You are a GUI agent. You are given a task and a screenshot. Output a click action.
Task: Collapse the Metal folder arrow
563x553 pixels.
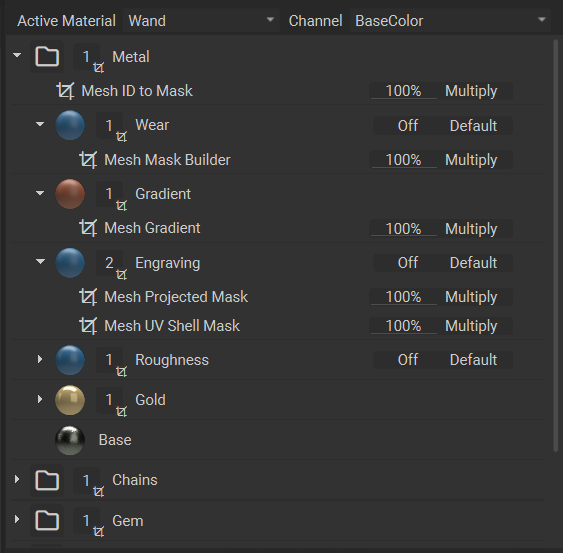[x=17, y=55]
